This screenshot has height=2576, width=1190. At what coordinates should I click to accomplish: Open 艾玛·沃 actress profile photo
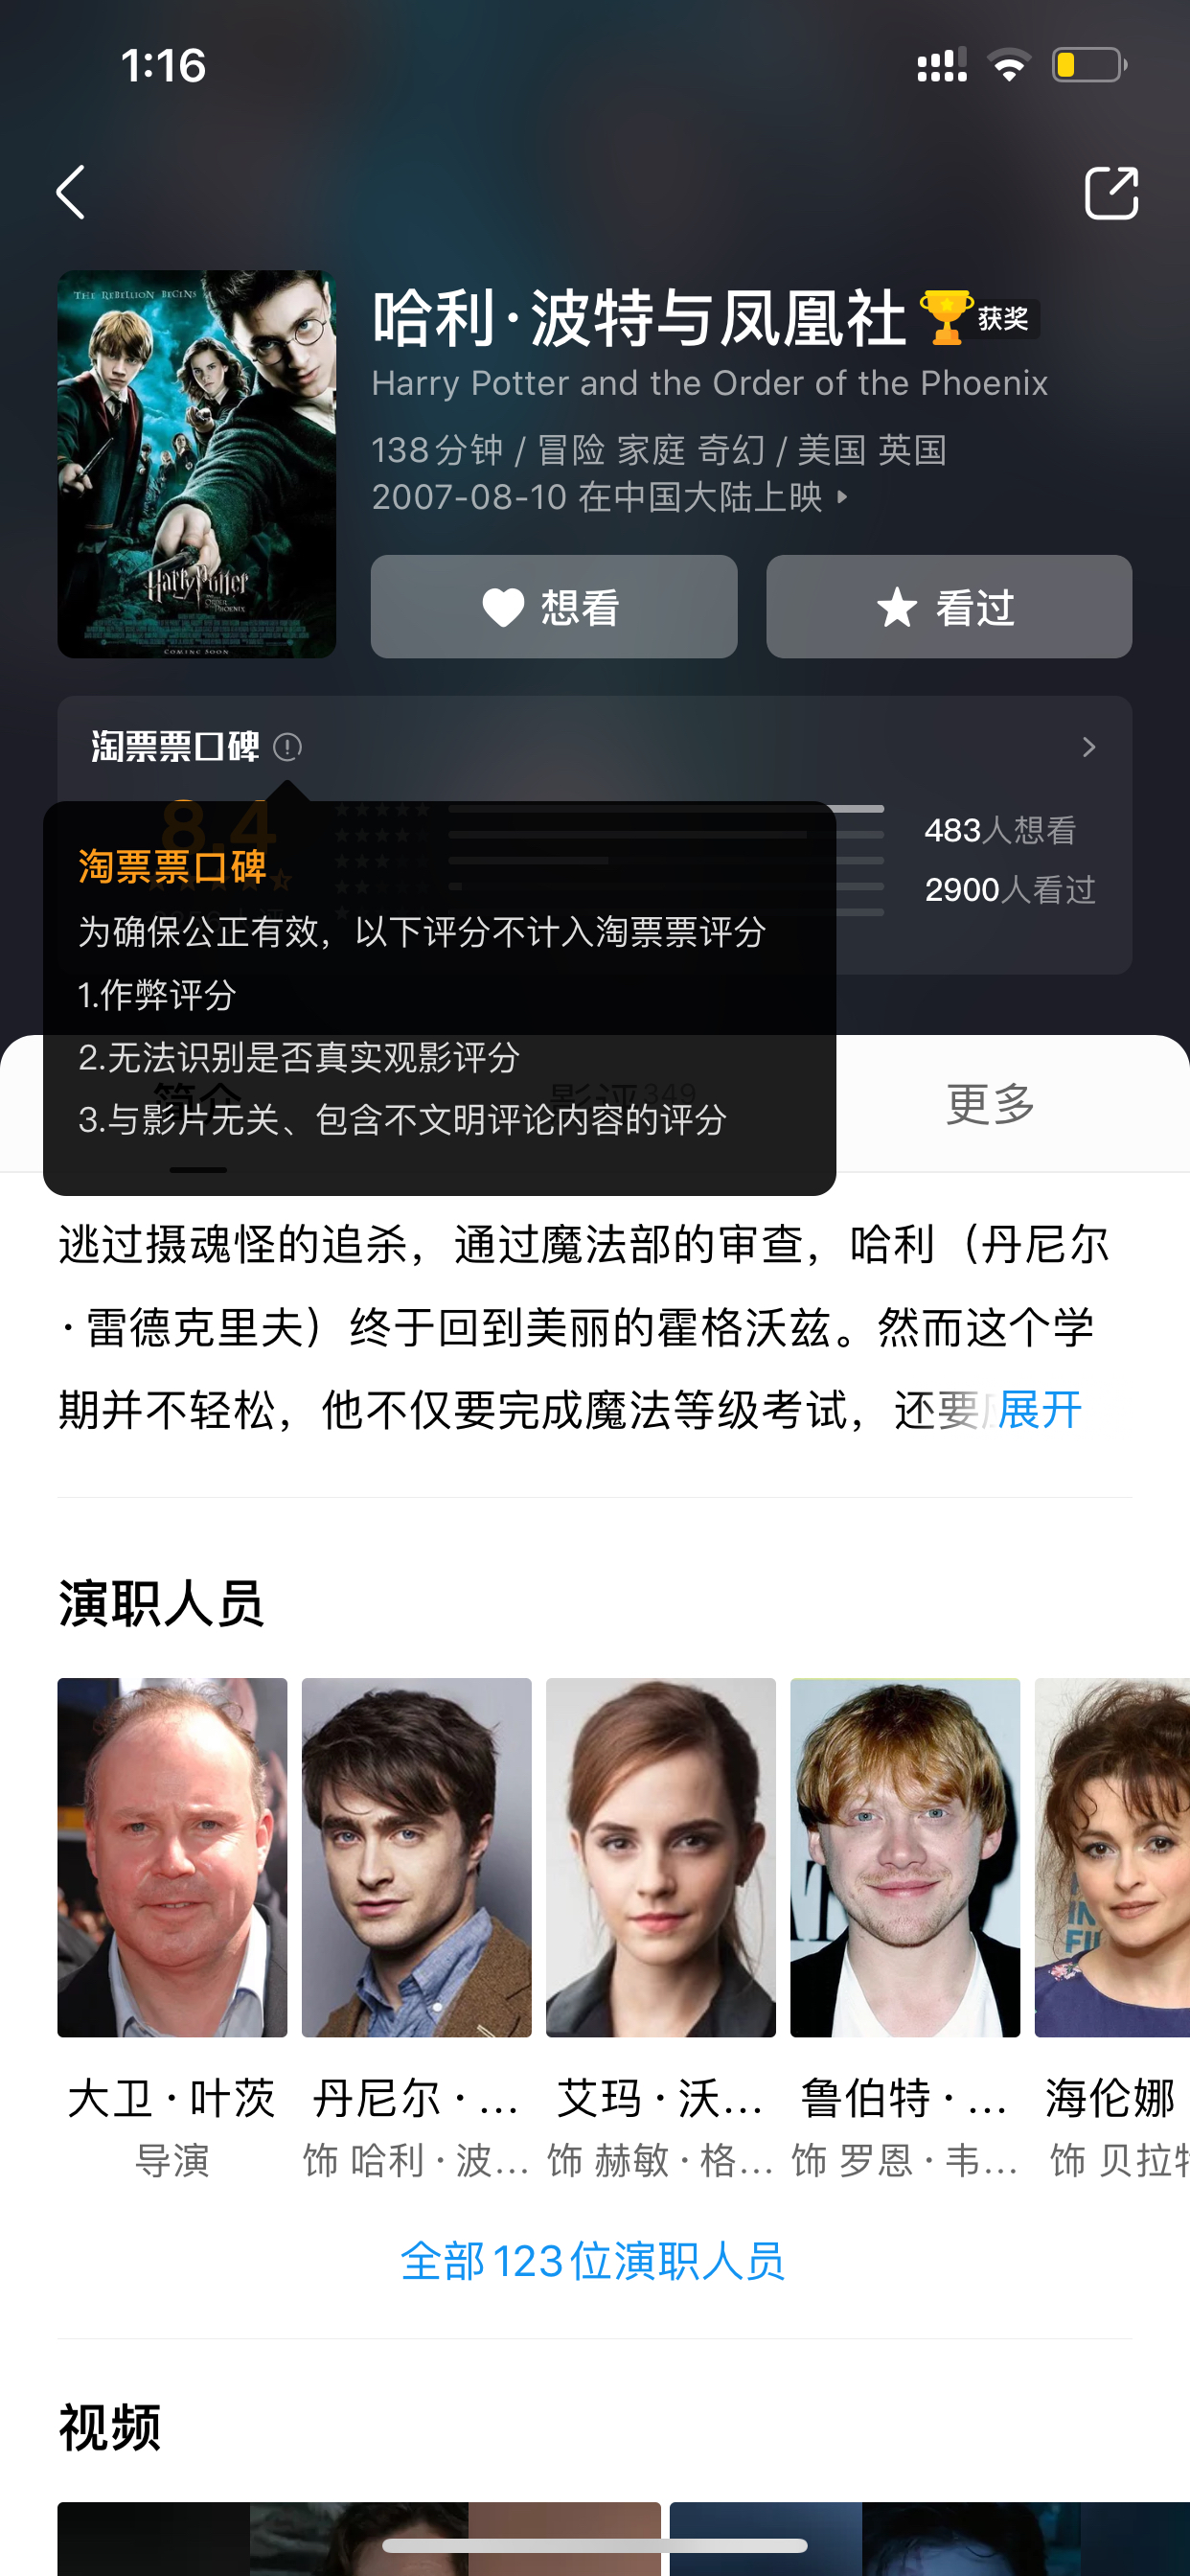(661, 1857)
